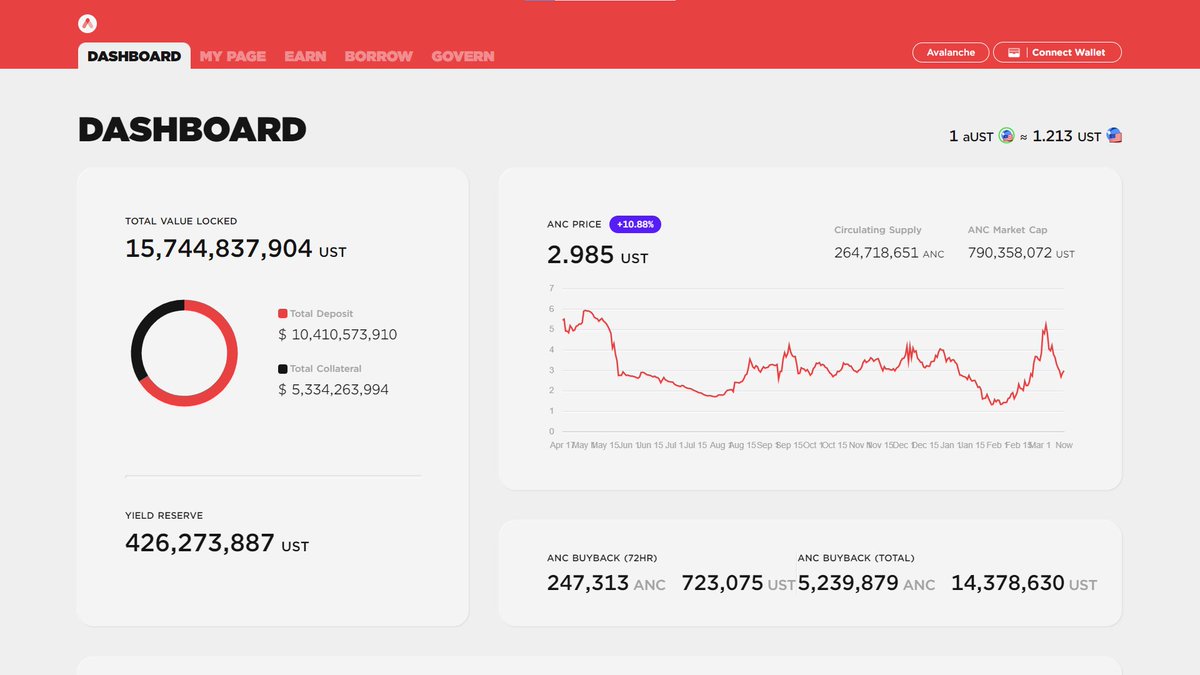This screenshot has width=1200, height=675.
Task: Click the aUST token icon
Action: [1006, 136]
